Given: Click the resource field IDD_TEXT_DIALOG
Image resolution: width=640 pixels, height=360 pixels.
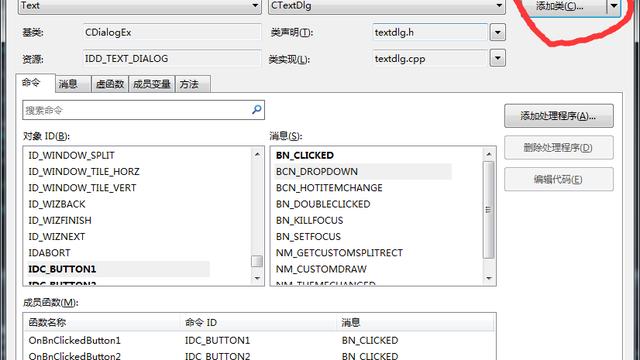Looking at the screenshot, I should (x=172, y=59).
